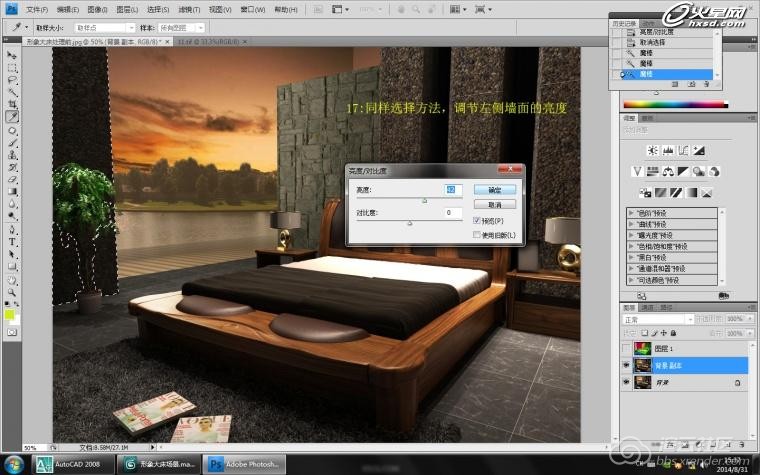Create new snapshot in History panel (camera icon)
Image resolution: width=760 pixels, height=475 pixels.
691,84
